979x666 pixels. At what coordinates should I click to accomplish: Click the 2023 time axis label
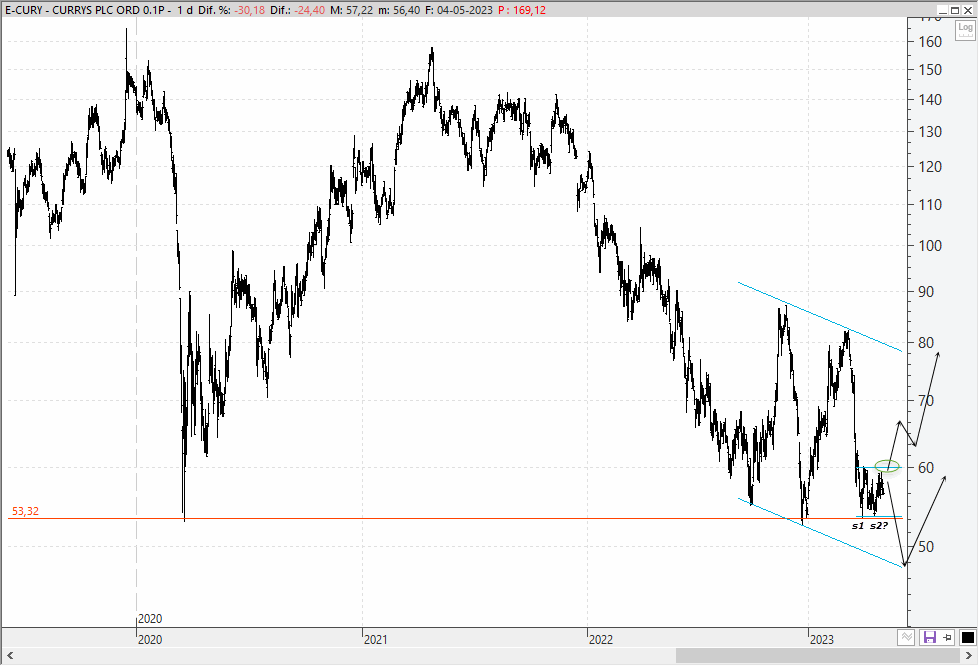click(822, 639)
